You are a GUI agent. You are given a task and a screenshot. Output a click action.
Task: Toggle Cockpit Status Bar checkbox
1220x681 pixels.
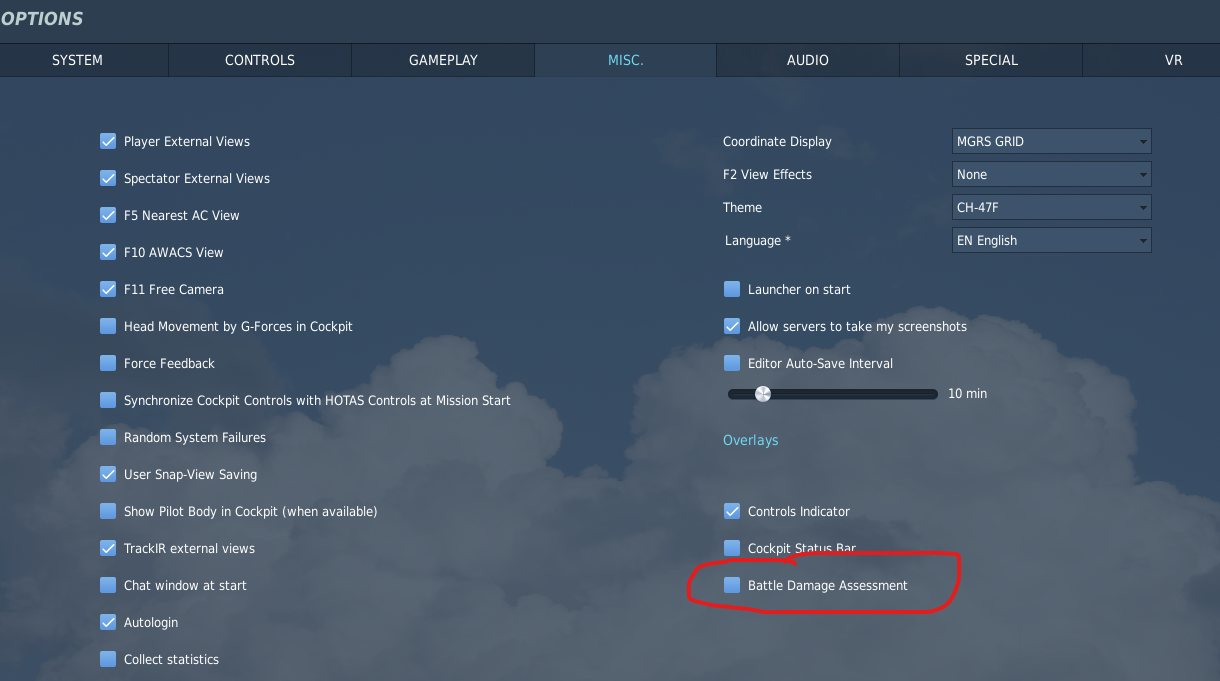coord(732,548)
